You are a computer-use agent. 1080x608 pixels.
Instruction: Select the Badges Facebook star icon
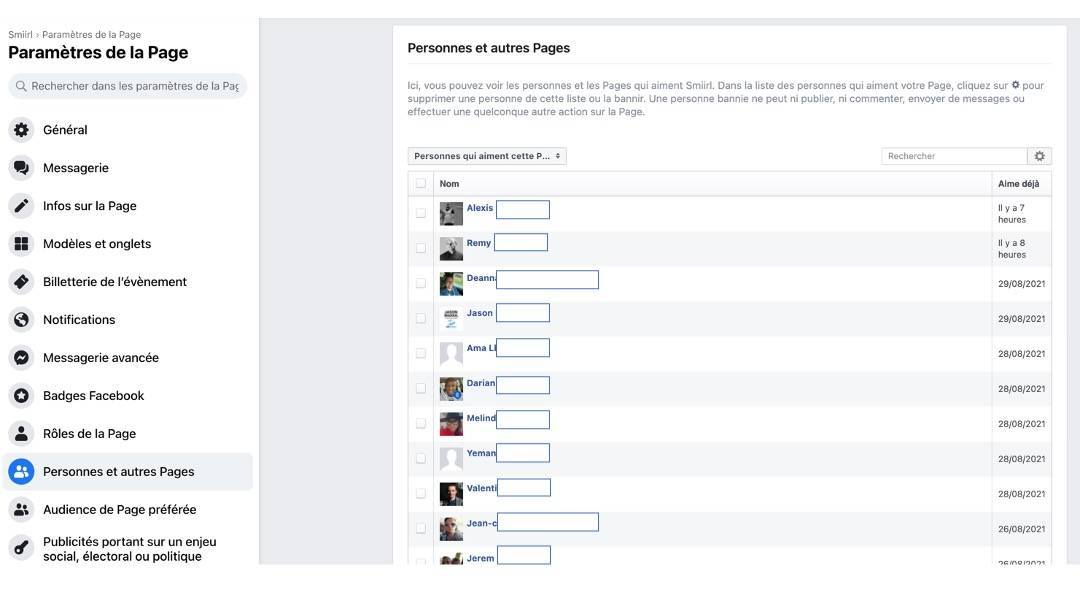(x=22, y=396)
